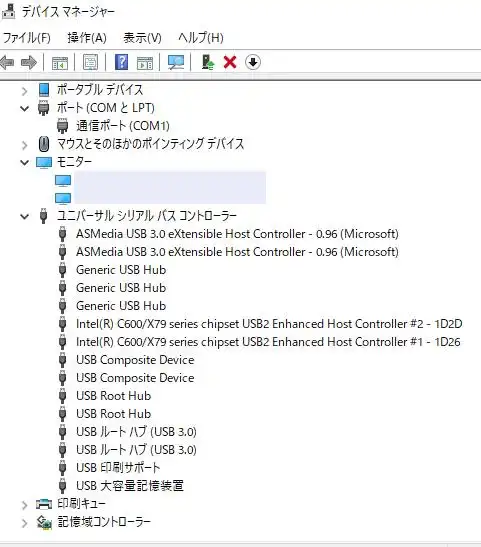Select ポート (COM と LPT) category label
The width and height of the screenshot is (481, 547).
coord(106,108)
